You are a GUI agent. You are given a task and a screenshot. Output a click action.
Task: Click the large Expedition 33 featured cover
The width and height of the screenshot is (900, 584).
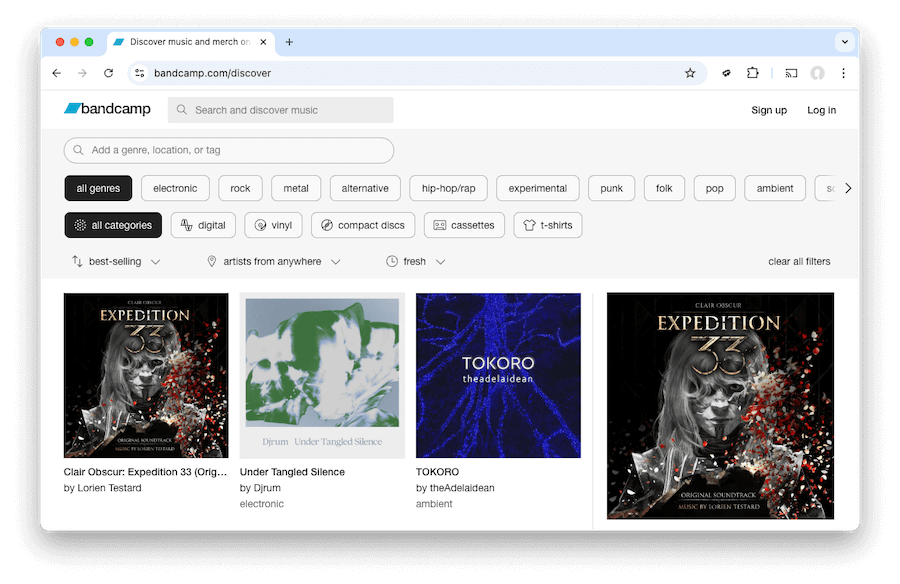pyautogui.click(x=720, y=406)
